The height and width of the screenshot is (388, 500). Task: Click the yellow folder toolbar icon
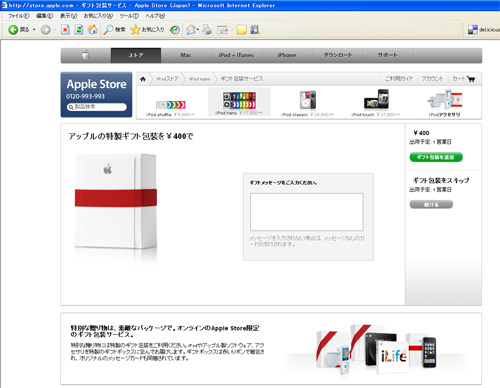pyautogui.click(x=242, y=30)
